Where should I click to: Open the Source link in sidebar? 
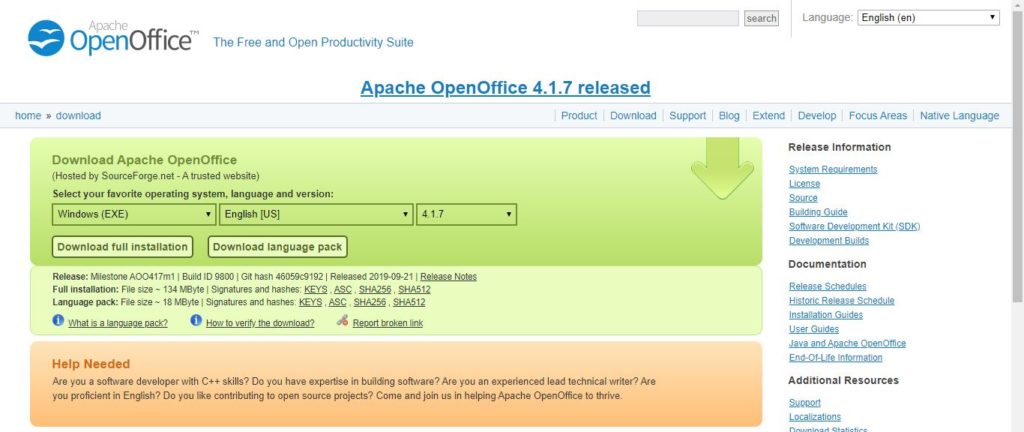pos(803,198)
